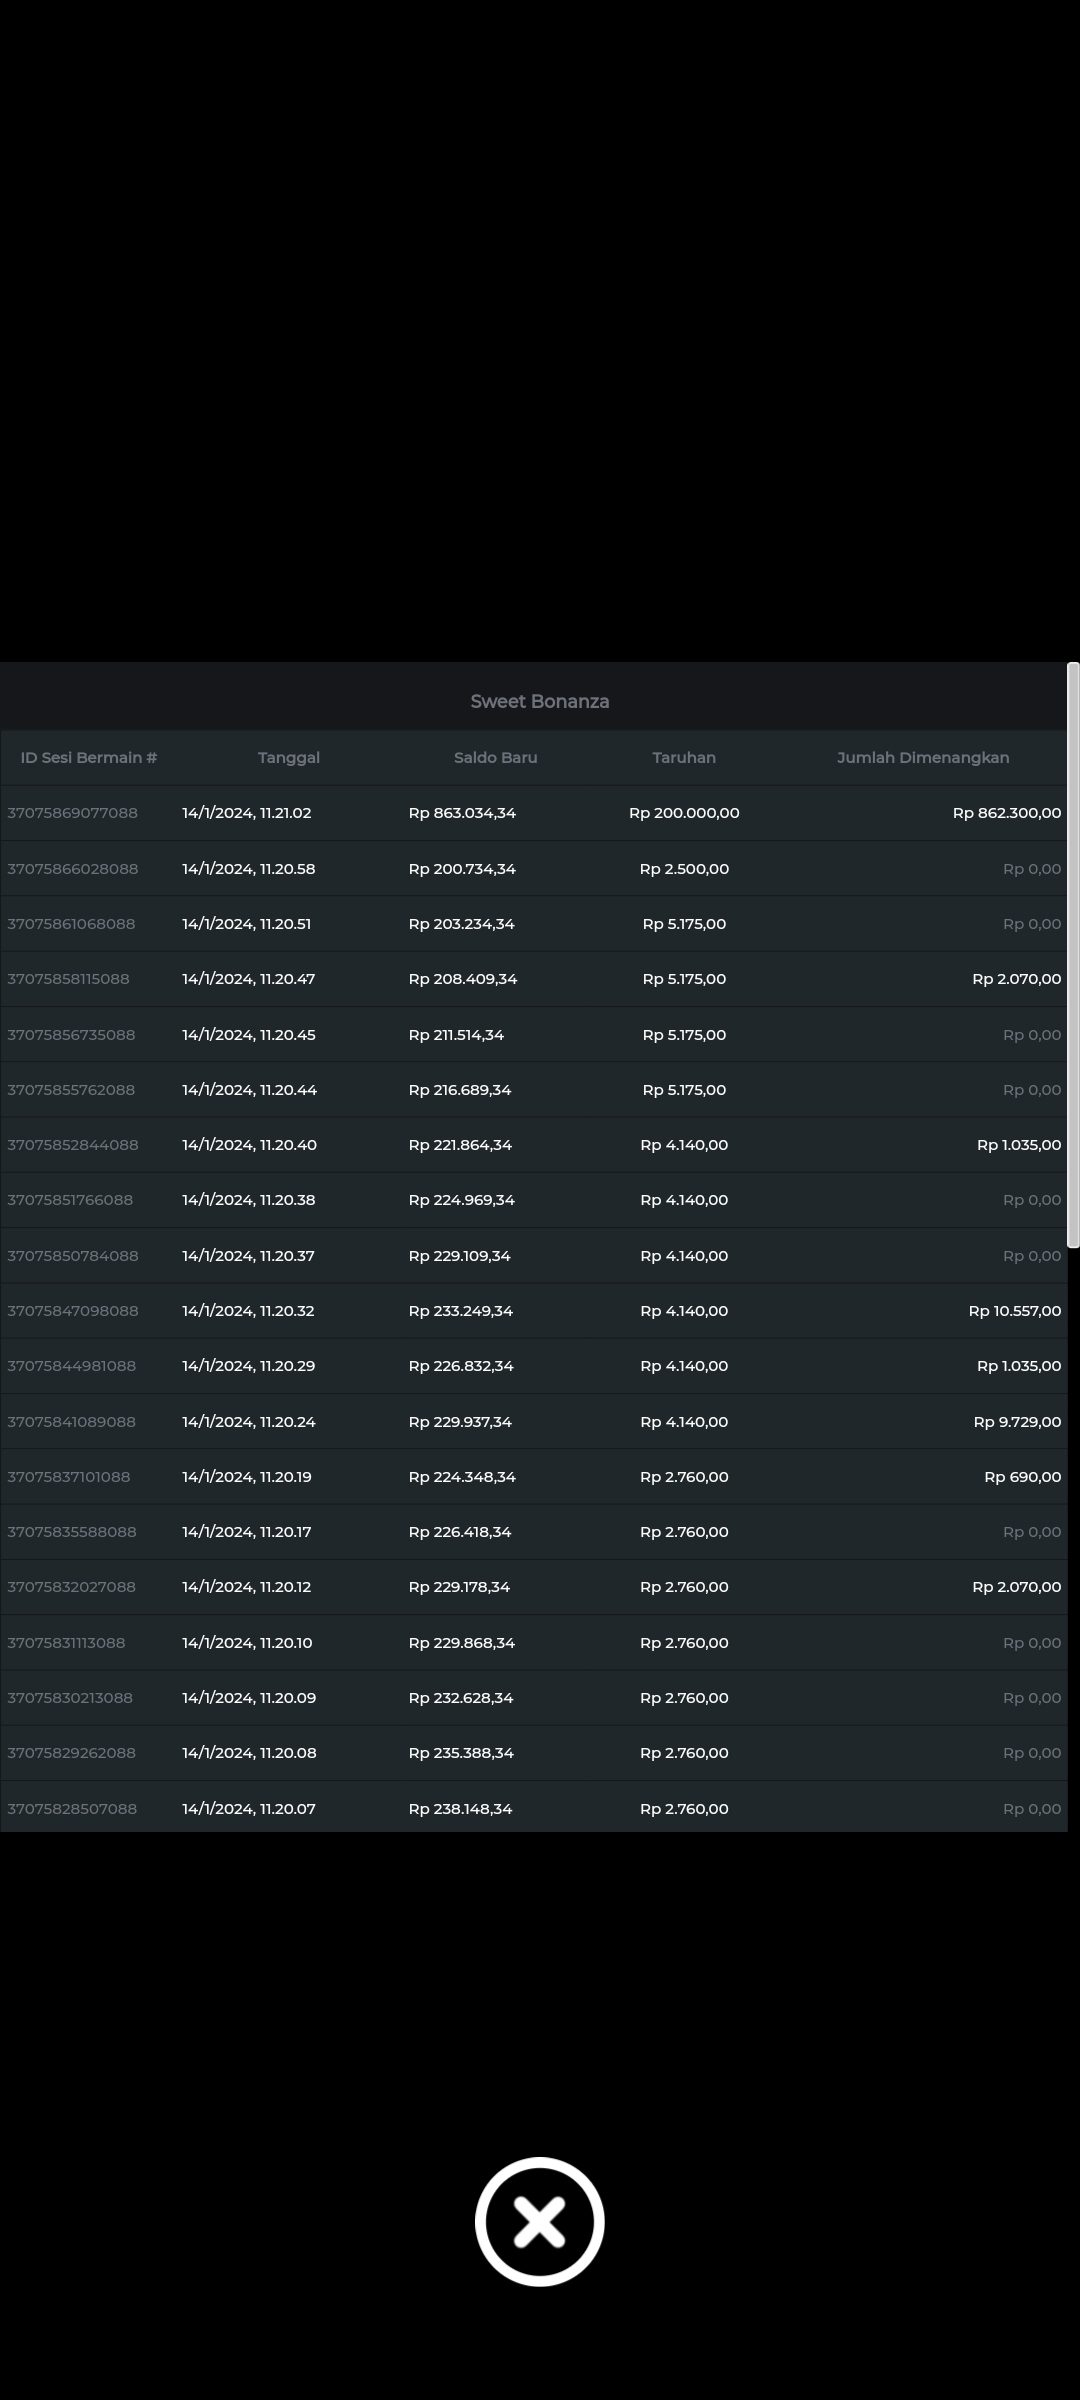Click the Rp 862.300,00 winnings amount
The image size is (1080, 2400).
point(1006,813)
